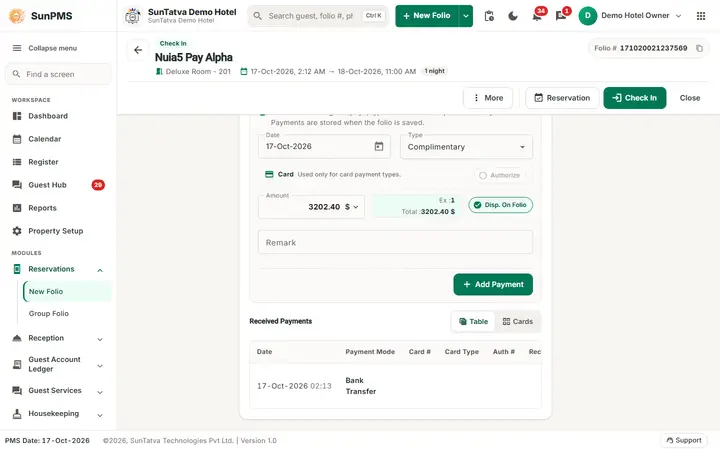Toggle Disp. On Folio chip
Image resolution: width=720 pixels, height=450 pixels.
(501, 205)
